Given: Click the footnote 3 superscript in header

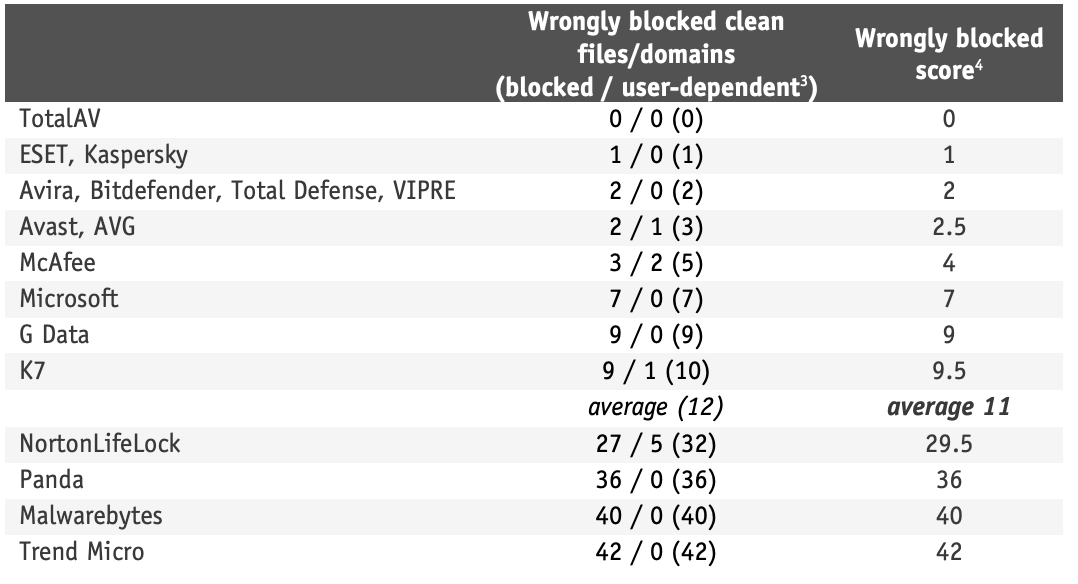Looking at the screenshot, I should 802,80.
